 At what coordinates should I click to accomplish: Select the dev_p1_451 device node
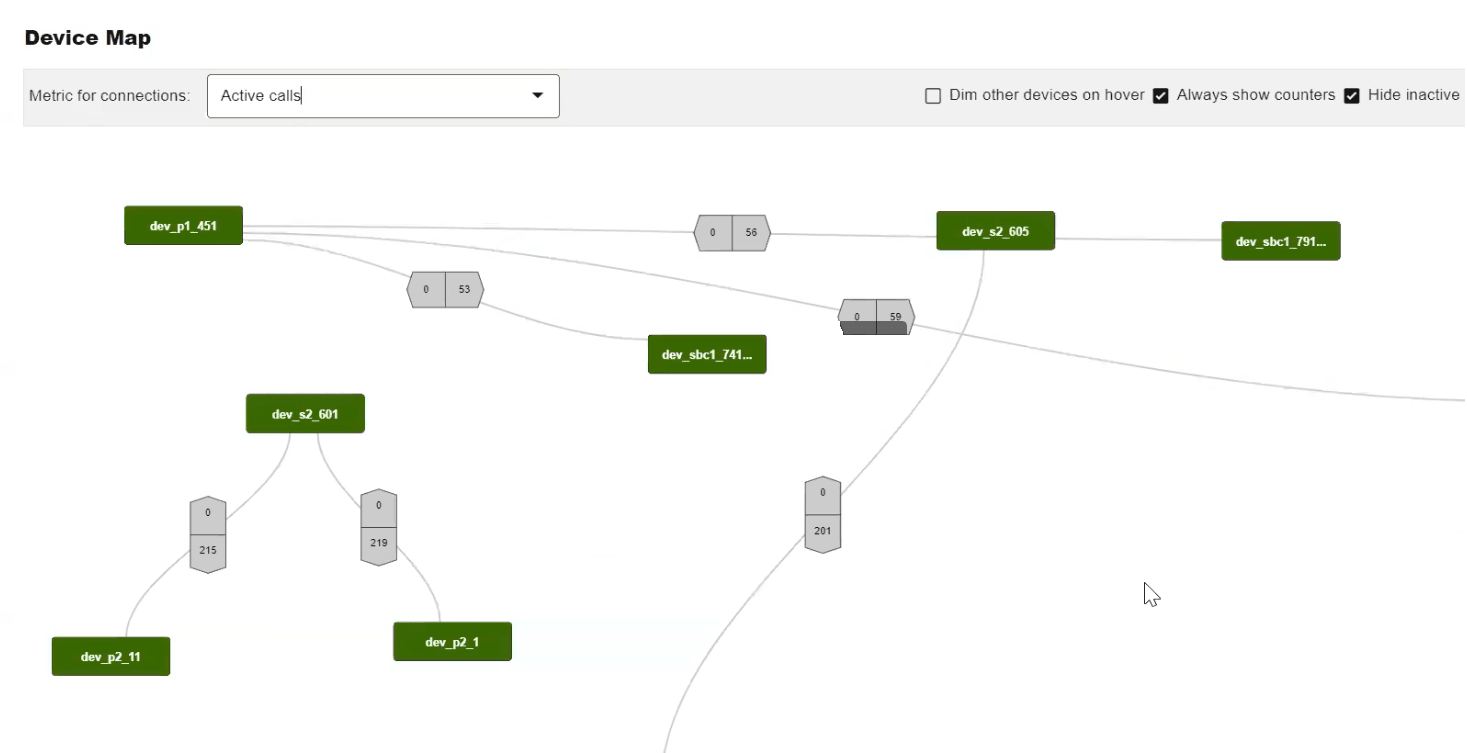click(183, 225)
